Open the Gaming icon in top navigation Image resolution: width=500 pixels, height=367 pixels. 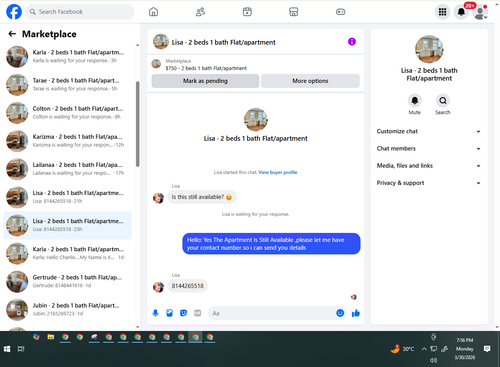click(340, 12)
